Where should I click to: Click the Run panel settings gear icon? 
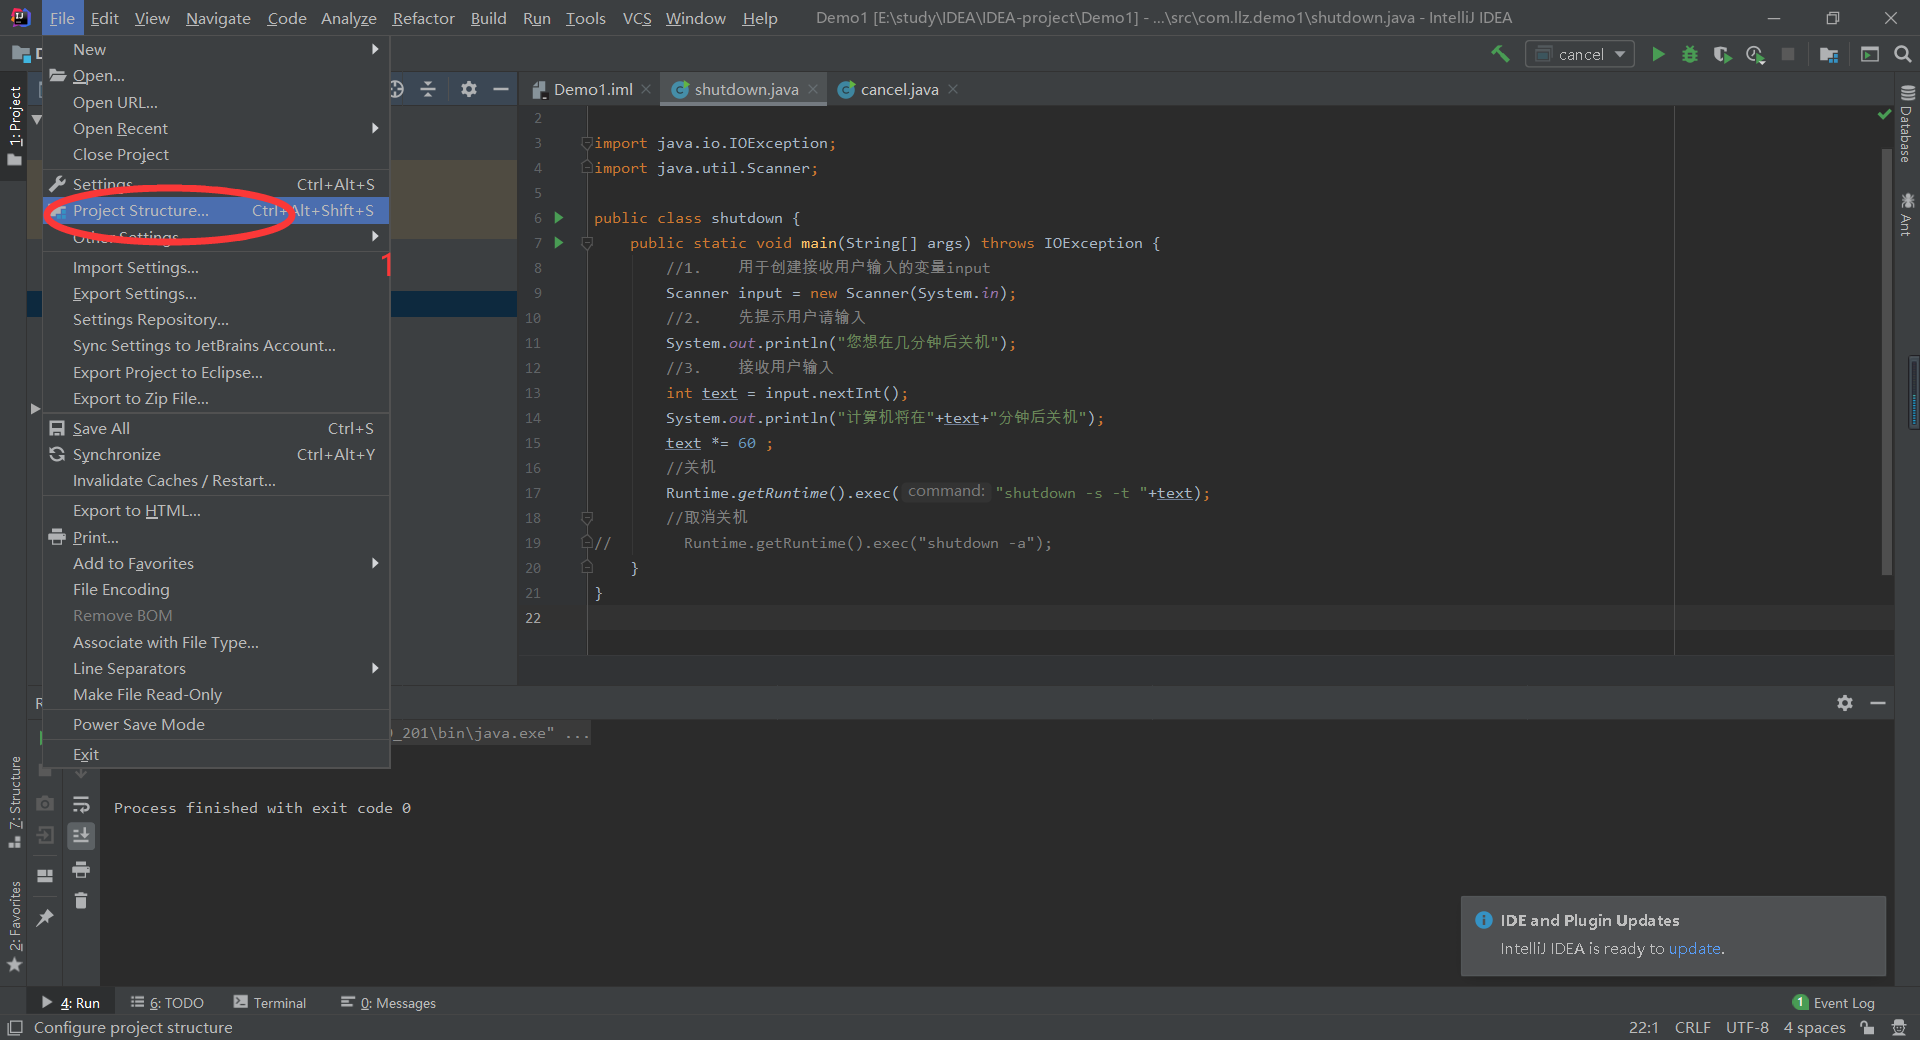tap(1845, 703)
